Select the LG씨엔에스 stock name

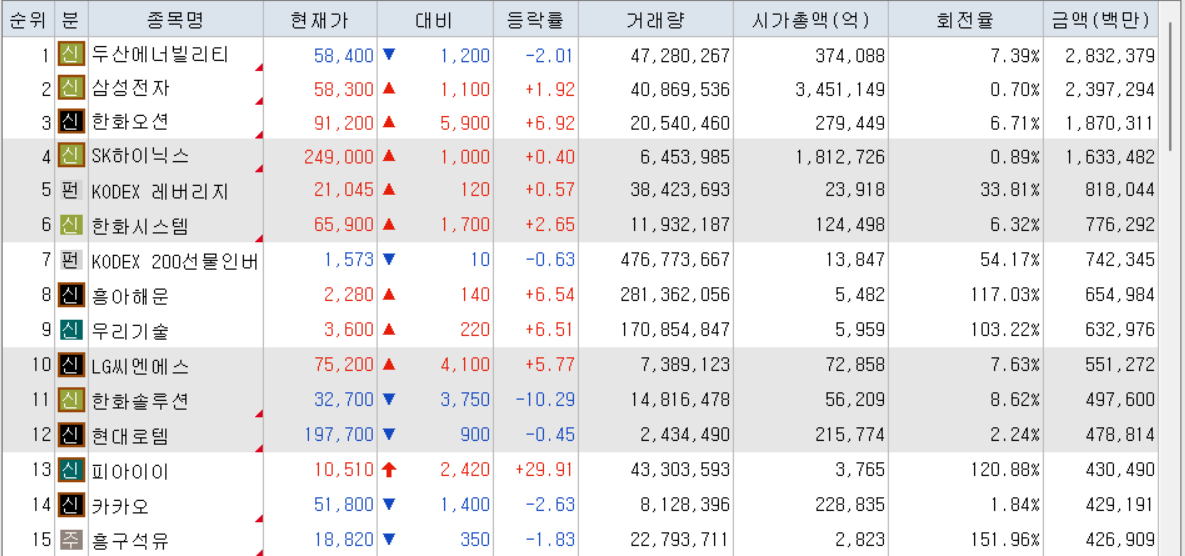tap(140, 367)
